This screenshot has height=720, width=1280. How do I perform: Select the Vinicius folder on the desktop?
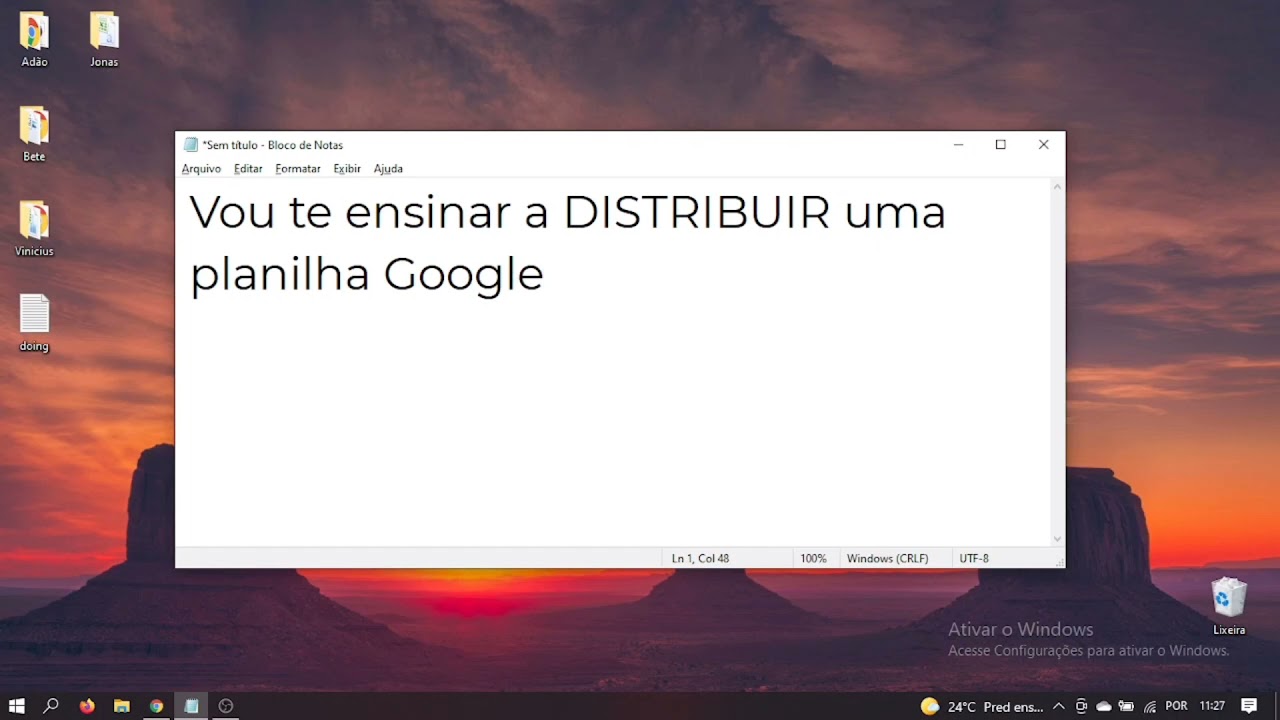34,229
